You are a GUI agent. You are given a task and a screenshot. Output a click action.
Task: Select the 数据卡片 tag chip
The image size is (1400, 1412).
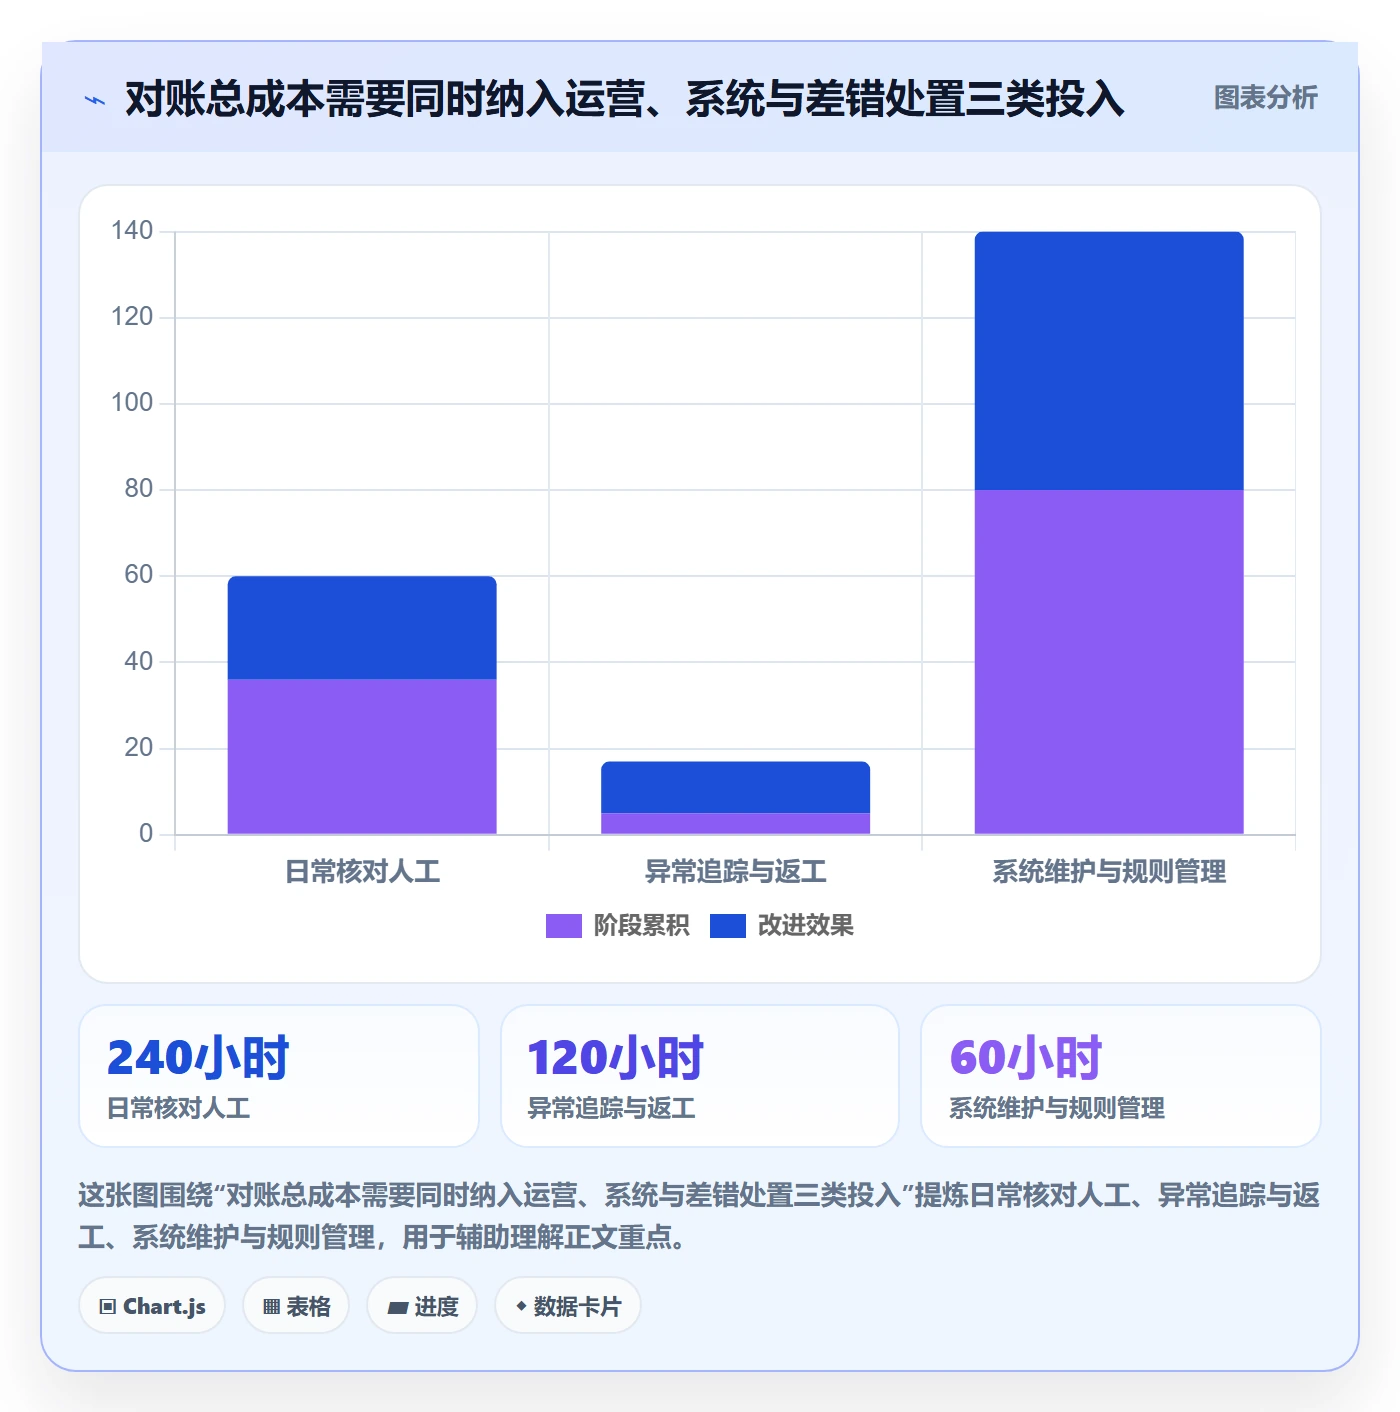(568, 1306)
